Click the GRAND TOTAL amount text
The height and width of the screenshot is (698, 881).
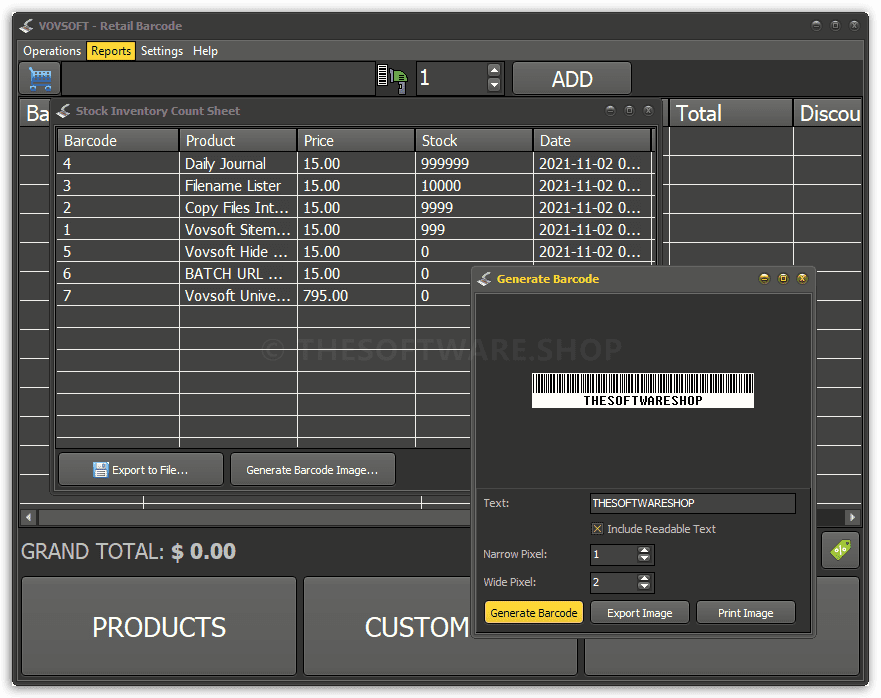tap(203, 551)
